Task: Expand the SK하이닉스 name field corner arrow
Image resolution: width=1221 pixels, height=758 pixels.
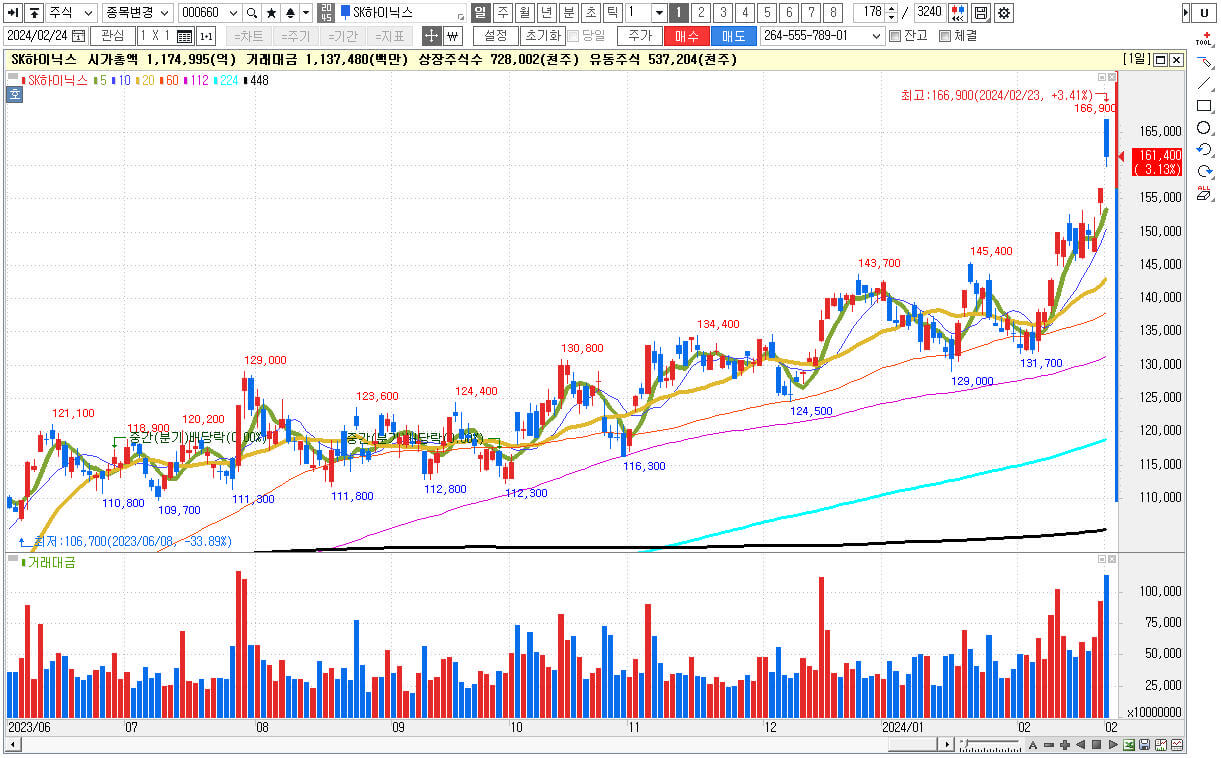Action: tap(460, 17)
